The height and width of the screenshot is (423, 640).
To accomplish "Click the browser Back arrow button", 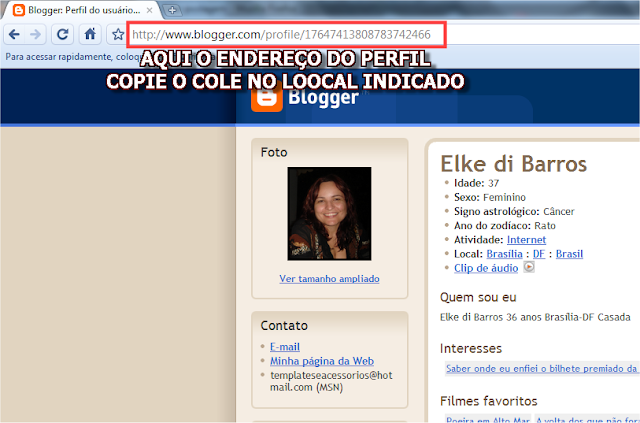I will 14,34.
